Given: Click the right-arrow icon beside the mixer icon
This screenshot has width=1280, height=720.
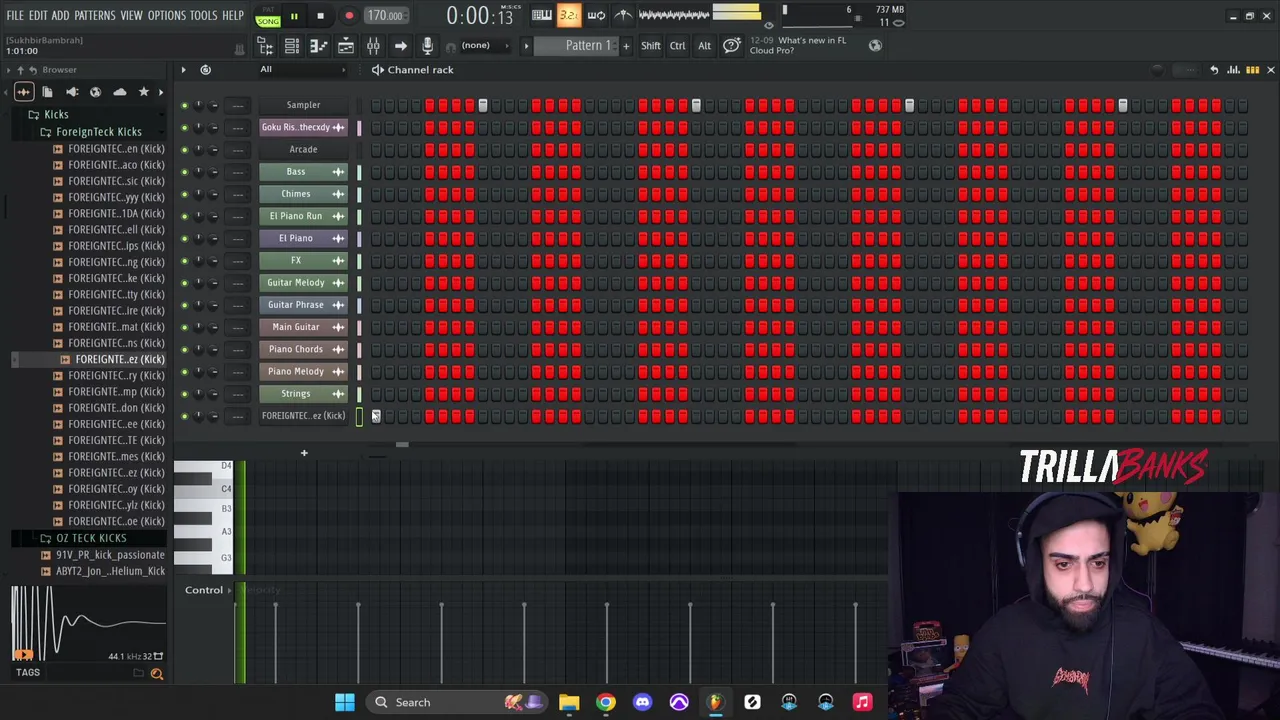Looking at the screenshot, I should [x=400, y=46].
